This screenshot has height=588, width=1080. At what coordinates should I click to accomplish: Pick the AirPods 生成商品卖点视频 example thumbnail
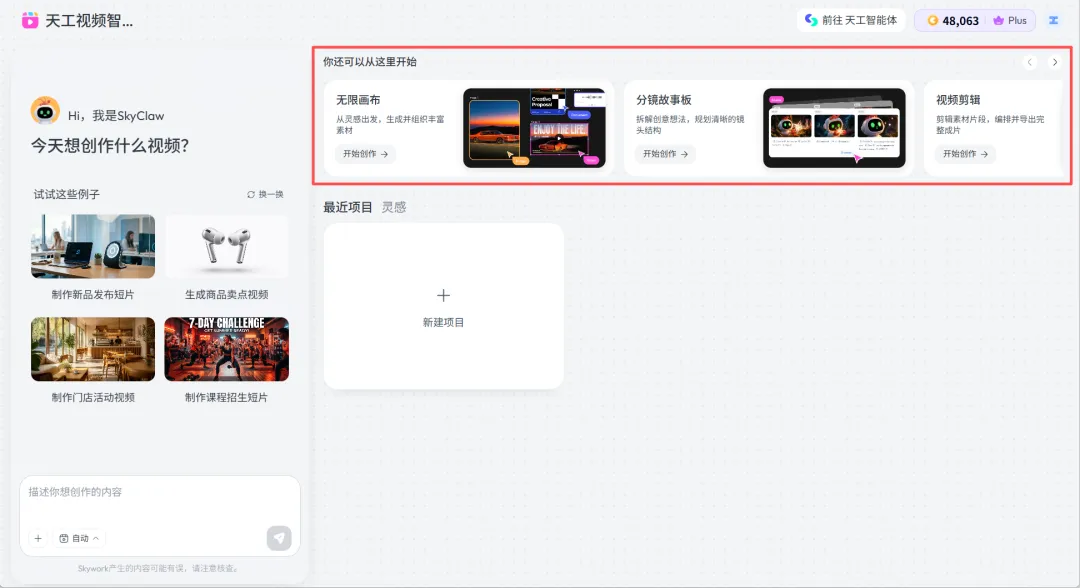pyautogui.click(x=227, y=246)
